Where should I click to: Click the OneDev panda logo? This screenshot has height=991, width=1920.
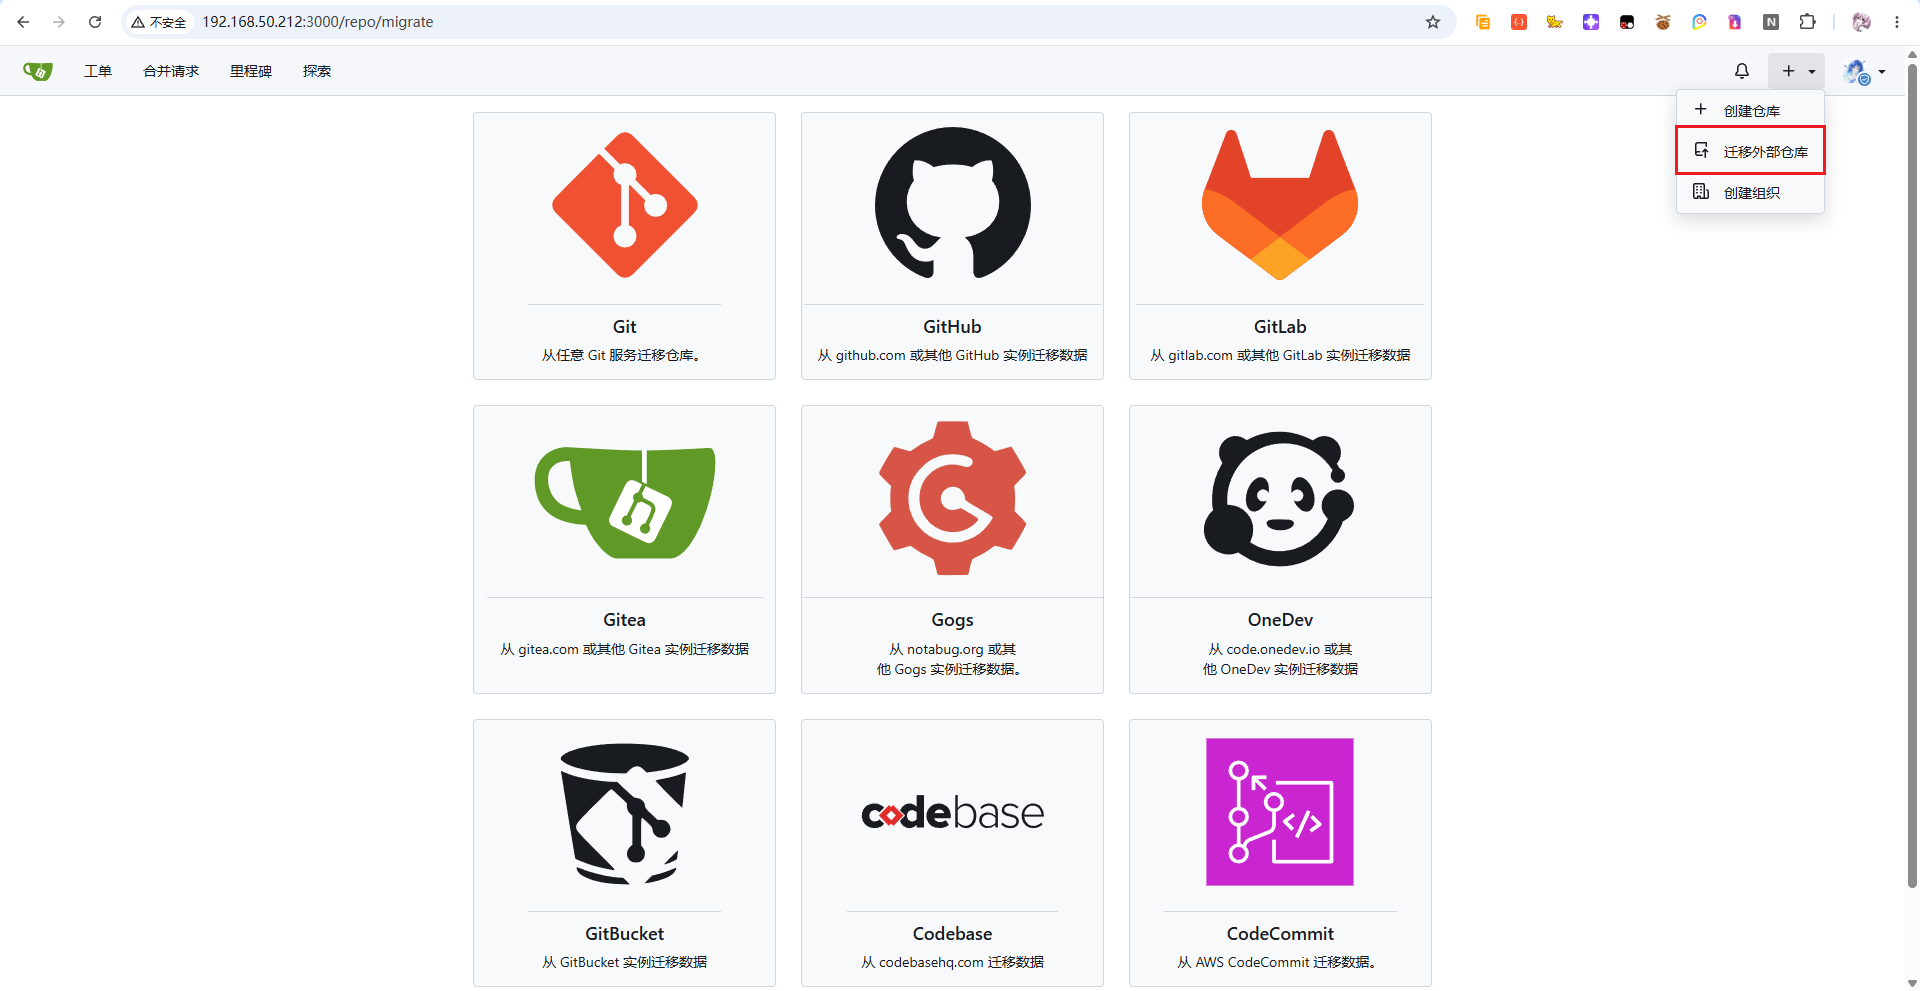click(1280, 498)
